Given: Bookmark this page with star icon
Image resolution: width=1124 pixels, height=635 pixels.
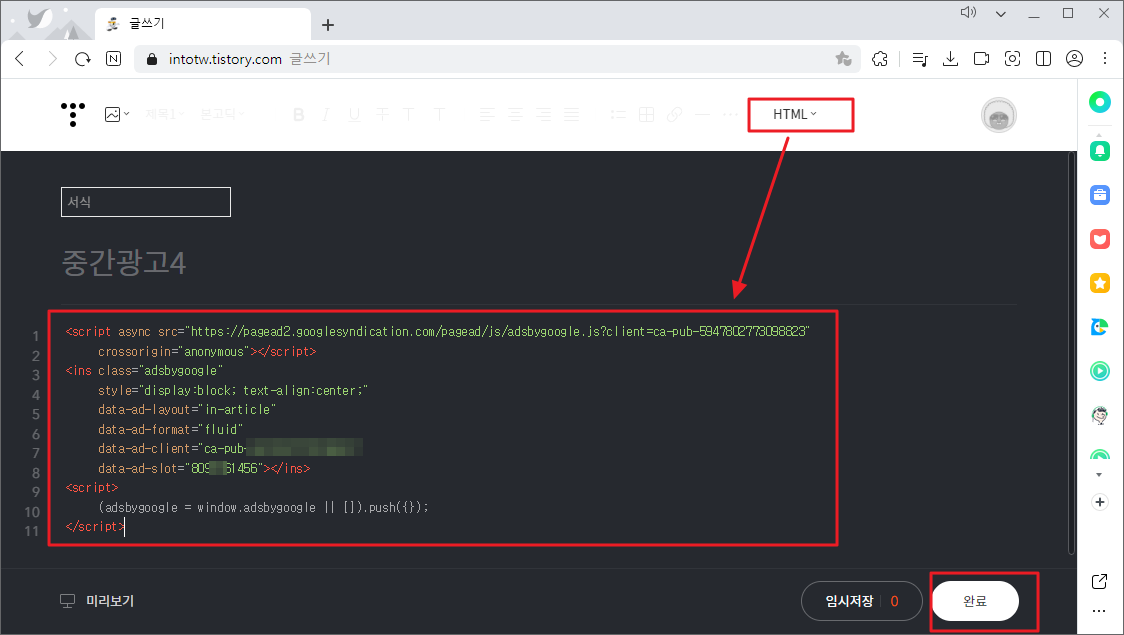Looking at the screenshot, I should pyautogui.click(x=843, y=59).
